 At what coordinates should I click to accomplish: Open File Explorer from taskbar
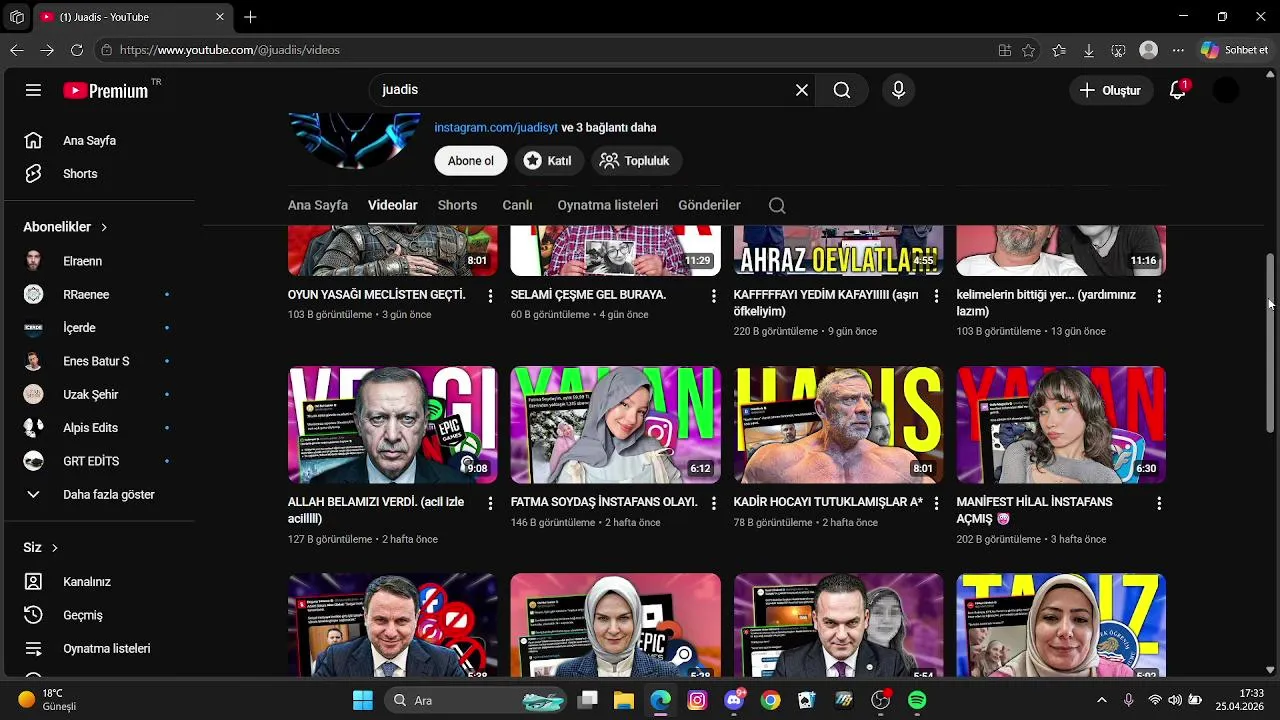[624, 700]
